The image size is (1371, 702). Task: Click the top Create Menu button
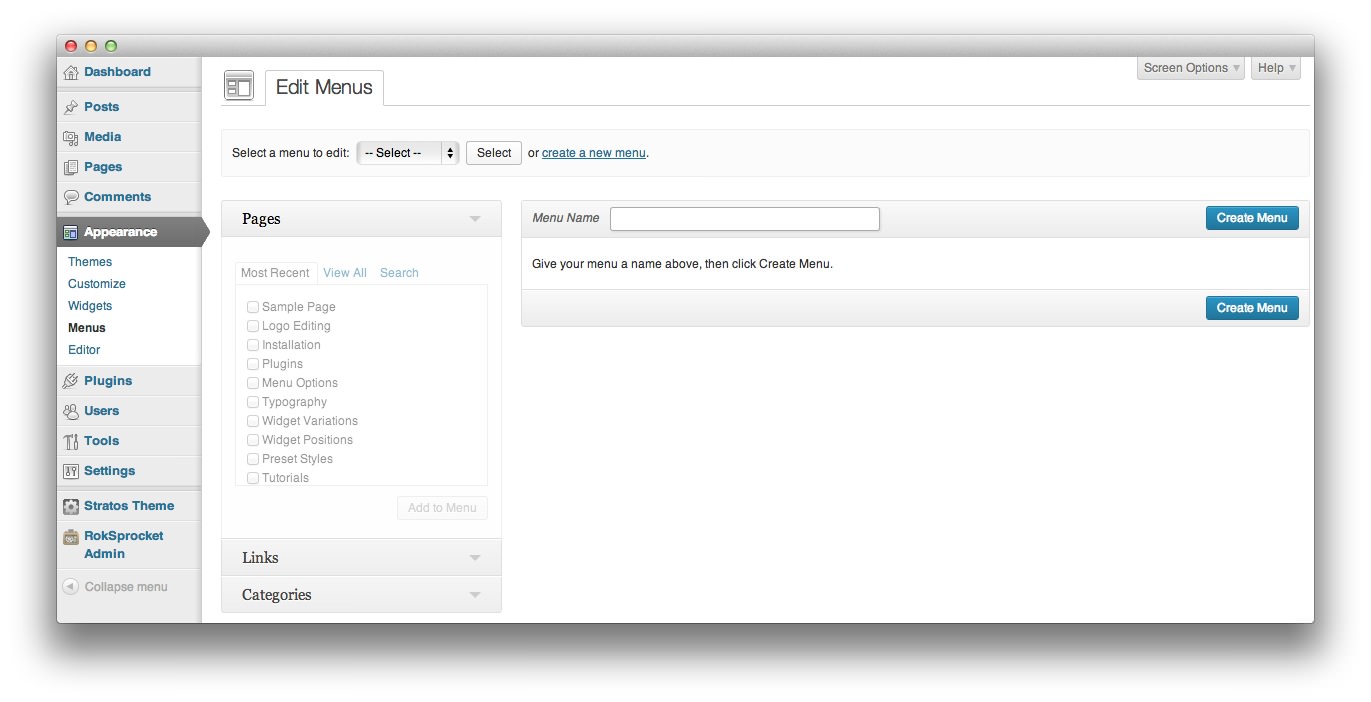(x=1251, y=218)
